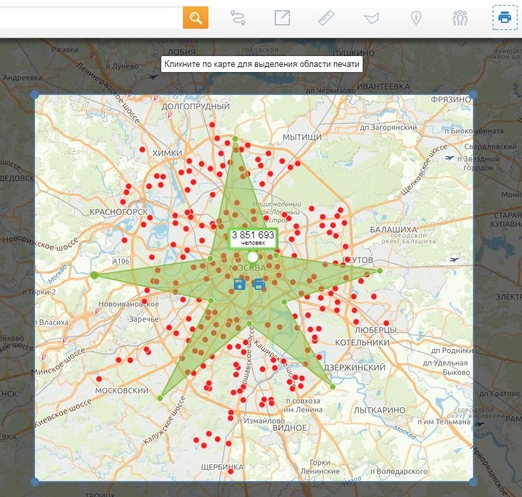
Task: Open the route planning tool icon
Action: (x=238, y=18)
